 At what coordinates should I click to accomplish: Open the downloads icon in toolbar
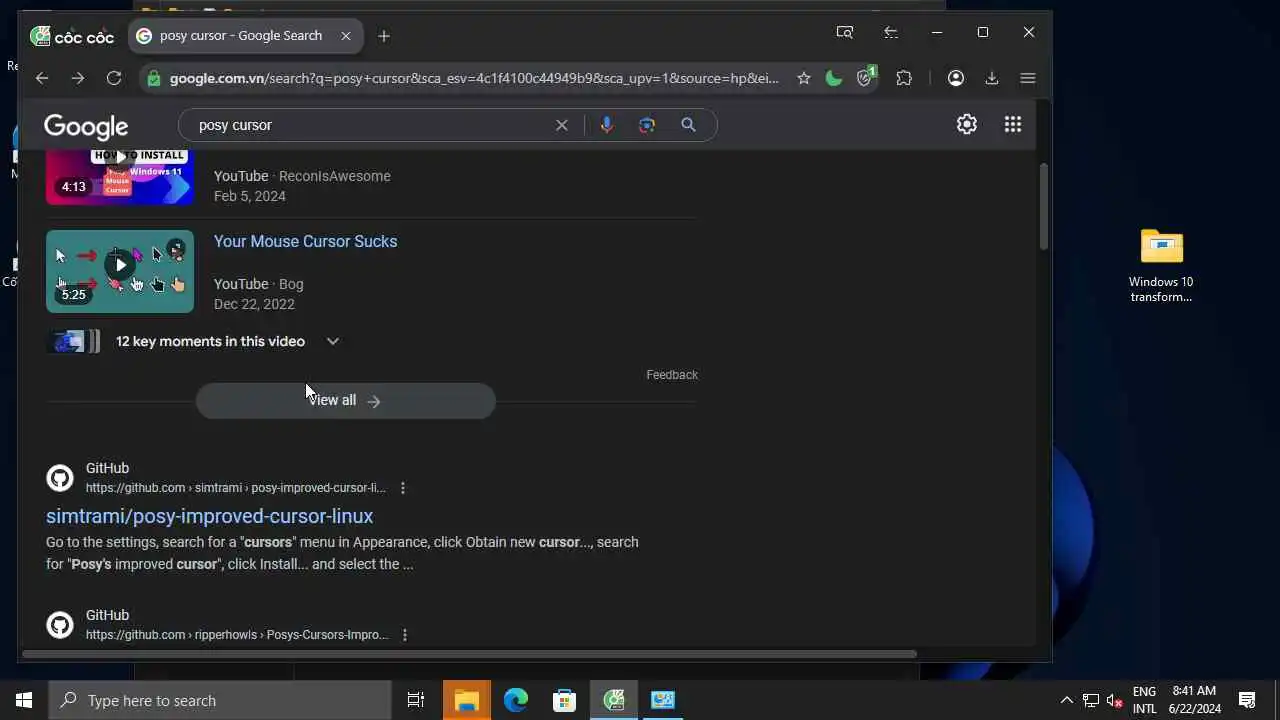(992, 78)
